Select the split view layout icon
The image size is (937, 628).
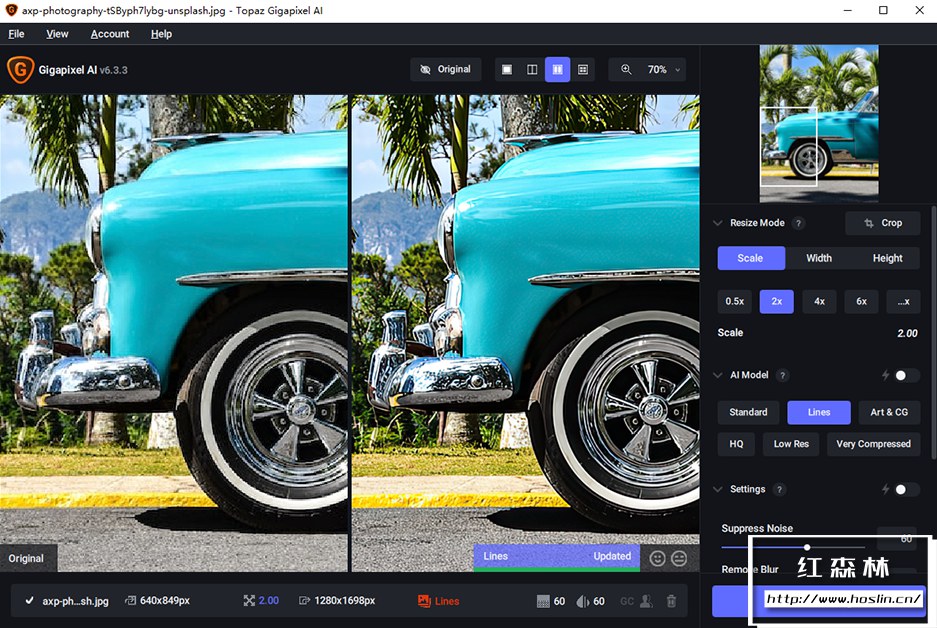tap(532, 70)
